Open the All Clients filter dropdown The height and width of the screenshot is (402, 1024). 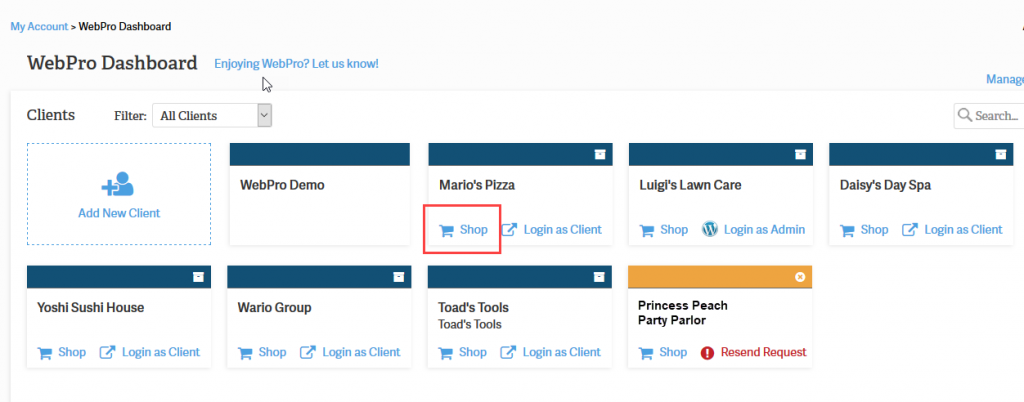tap(212, 116)
